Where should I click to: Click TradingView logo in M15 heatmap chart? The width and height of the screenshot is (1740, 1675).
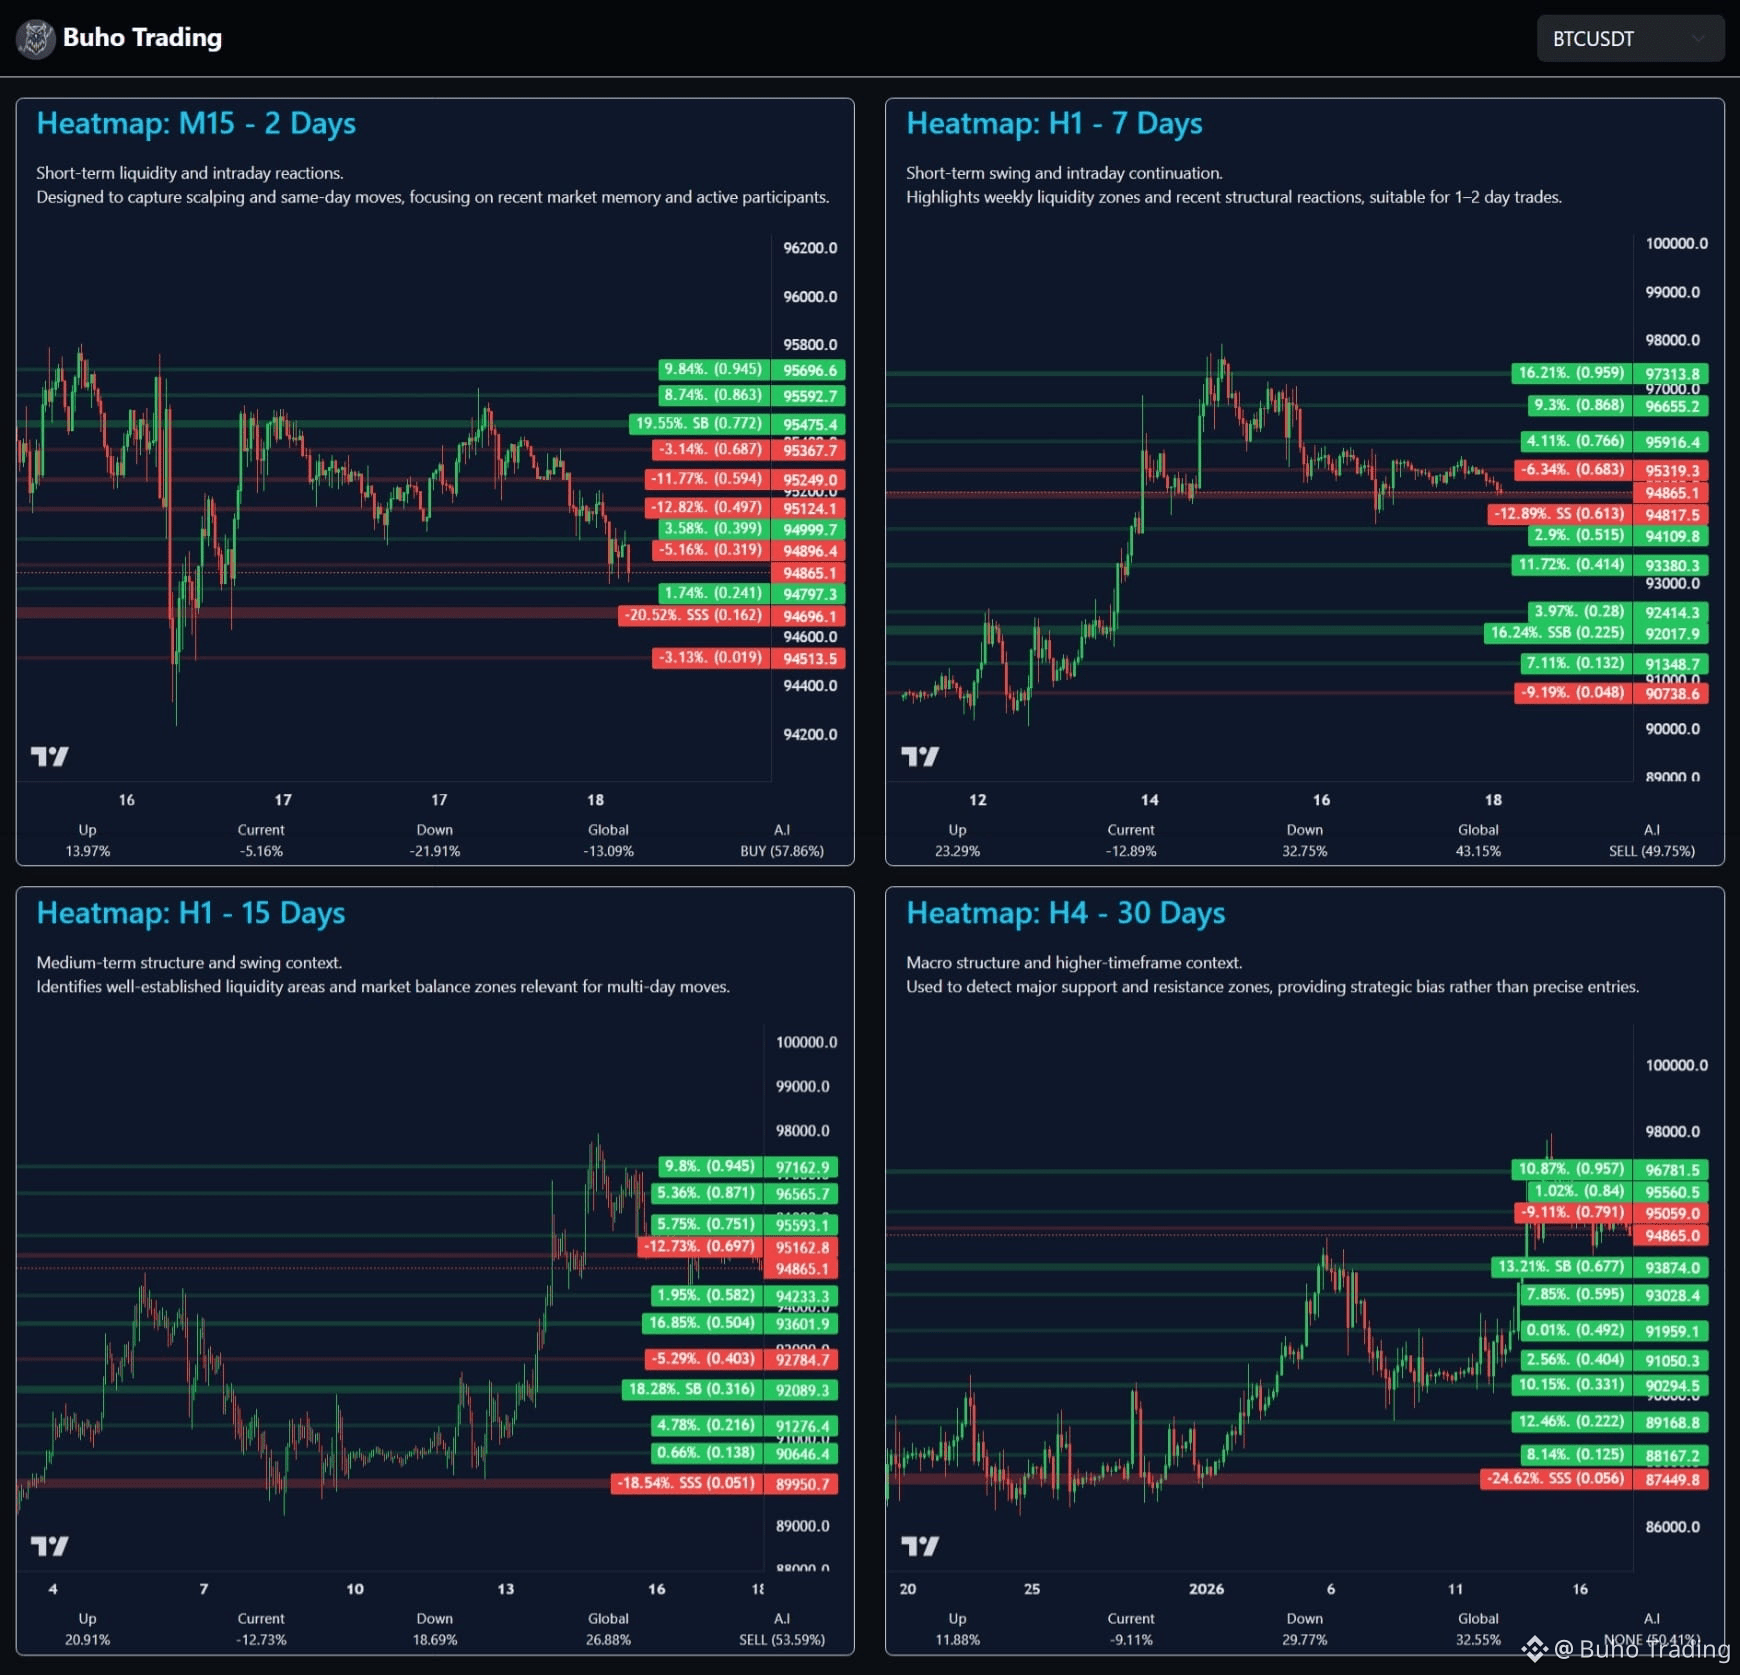tap(49, 756)
